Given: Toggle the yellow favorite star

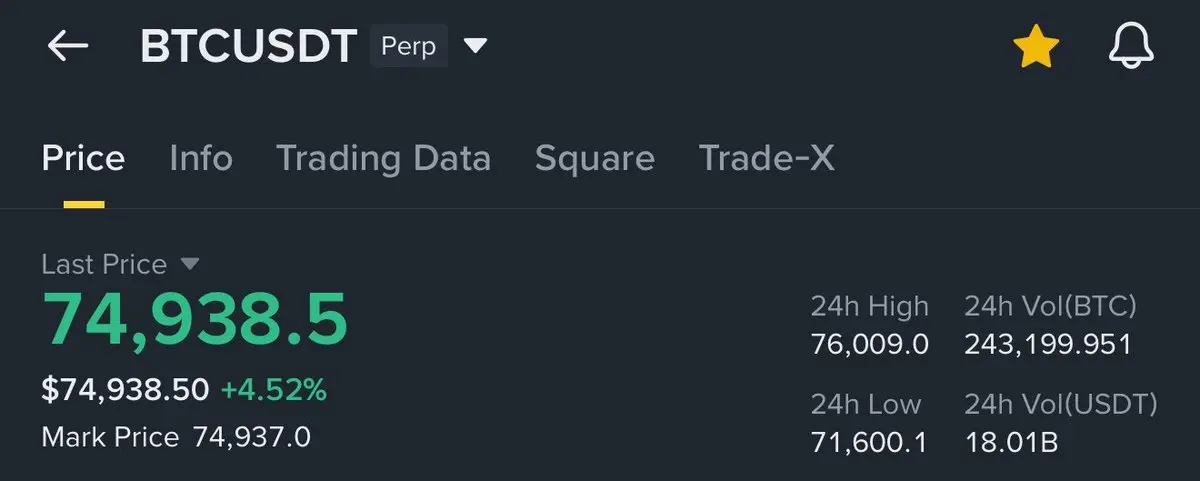Looking at the screenshot, I should point(1035,47).
